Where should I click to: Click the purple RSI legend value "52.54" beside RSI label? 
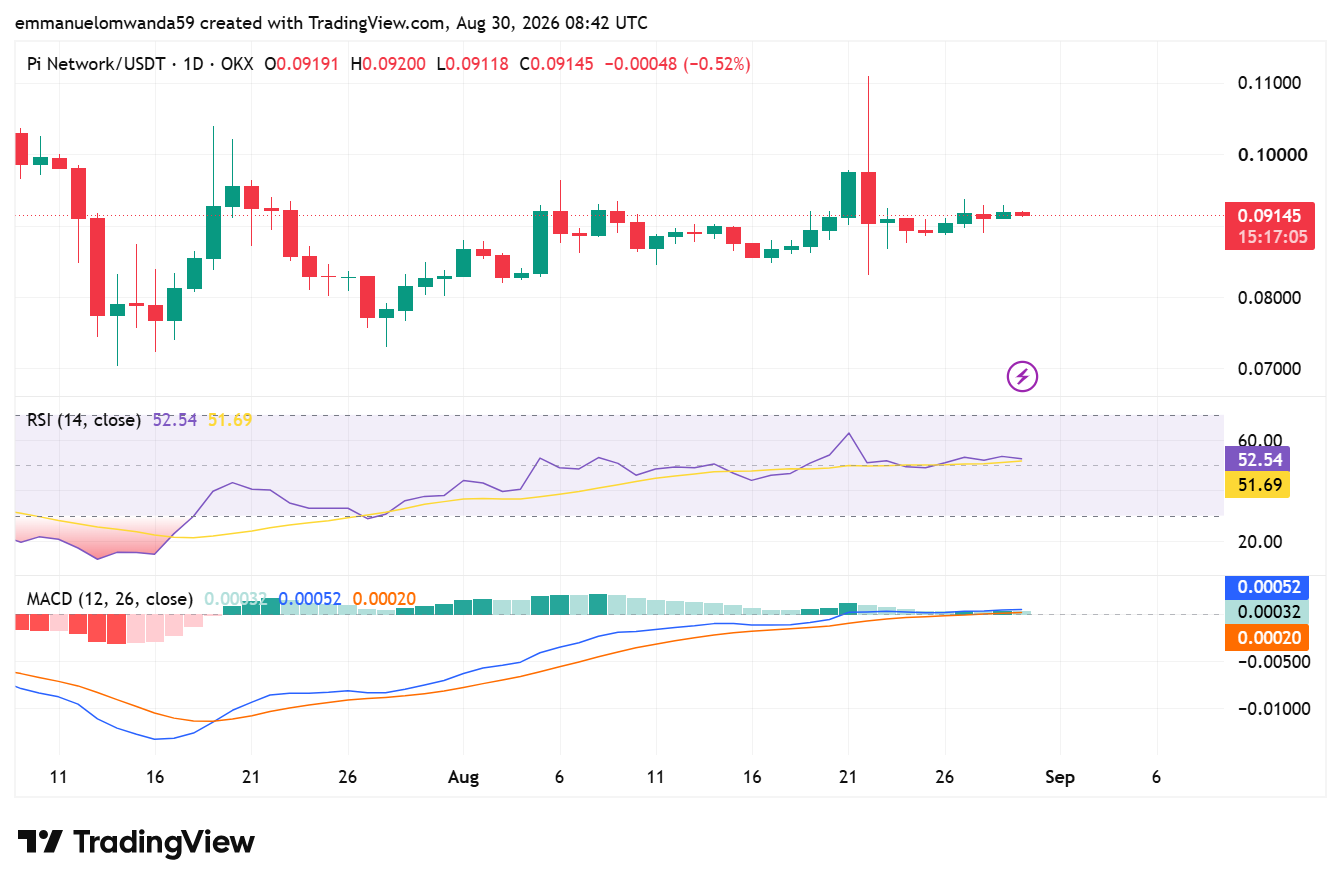click(174, 420)
